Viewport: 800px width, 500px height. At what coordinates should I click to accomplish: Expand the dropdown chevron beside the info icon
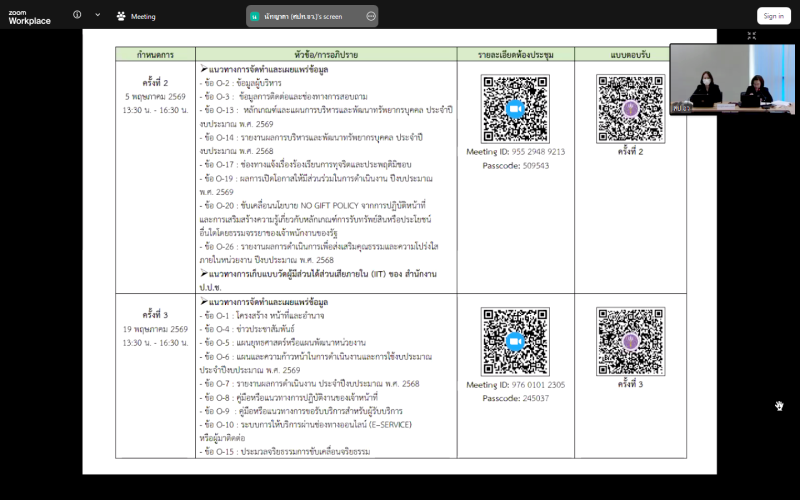[97, 16]
